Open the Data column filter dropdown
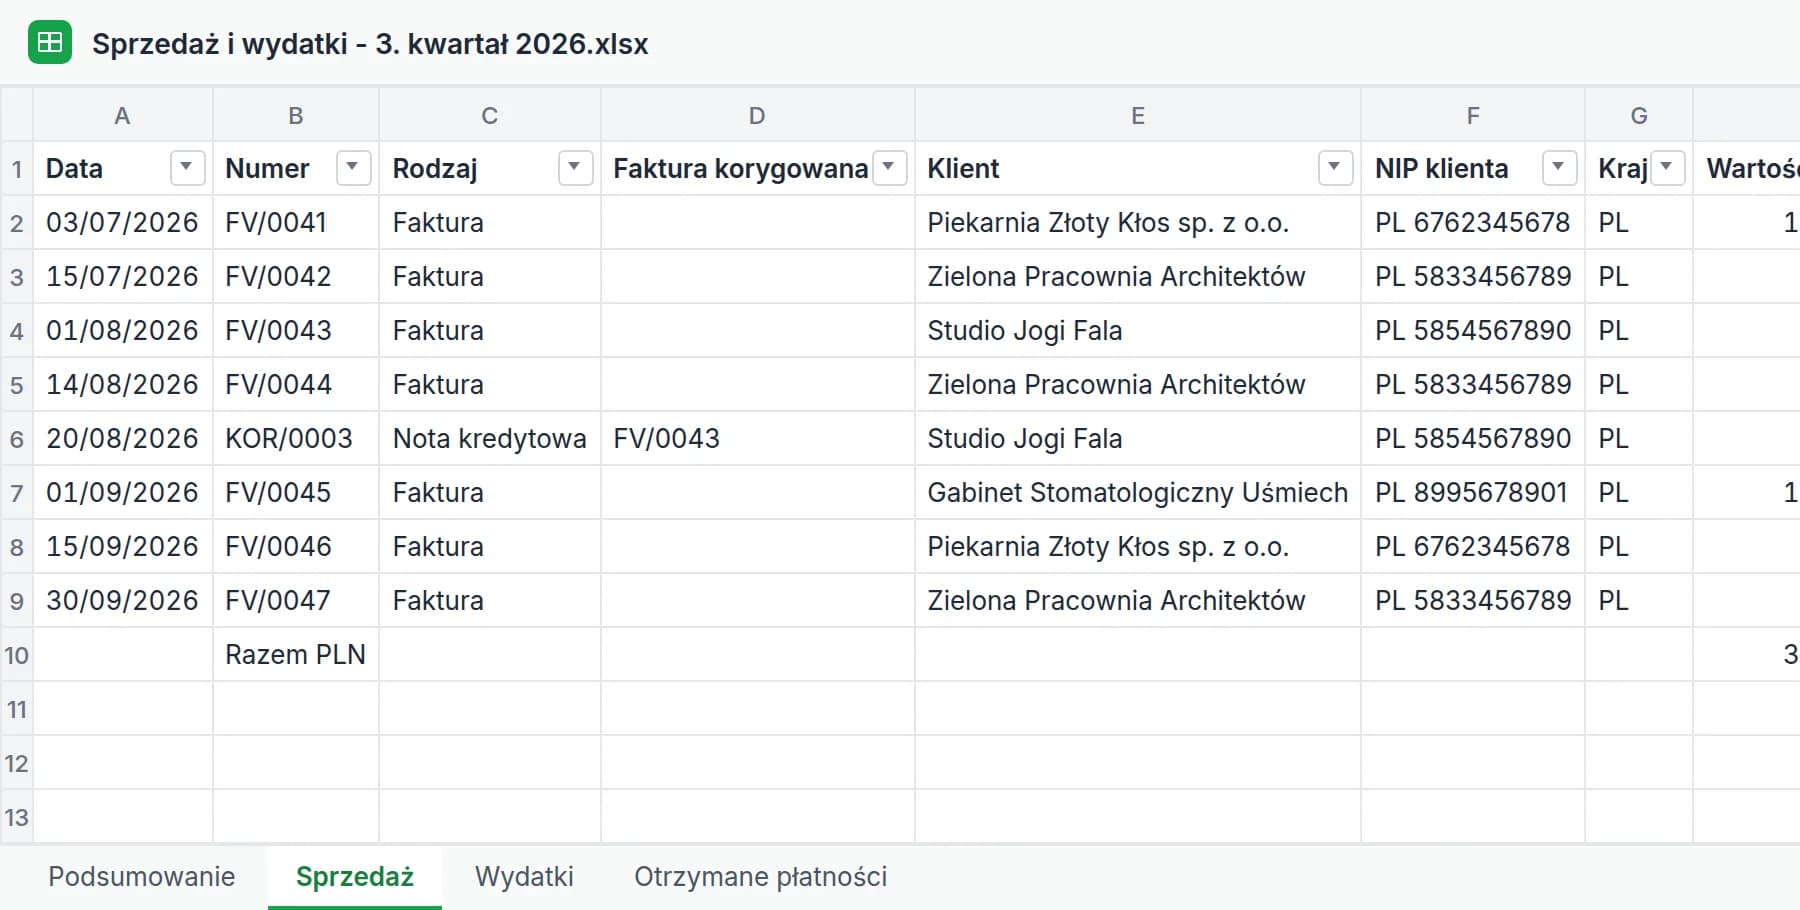1800x910 pixels. [x=187, y=168]
